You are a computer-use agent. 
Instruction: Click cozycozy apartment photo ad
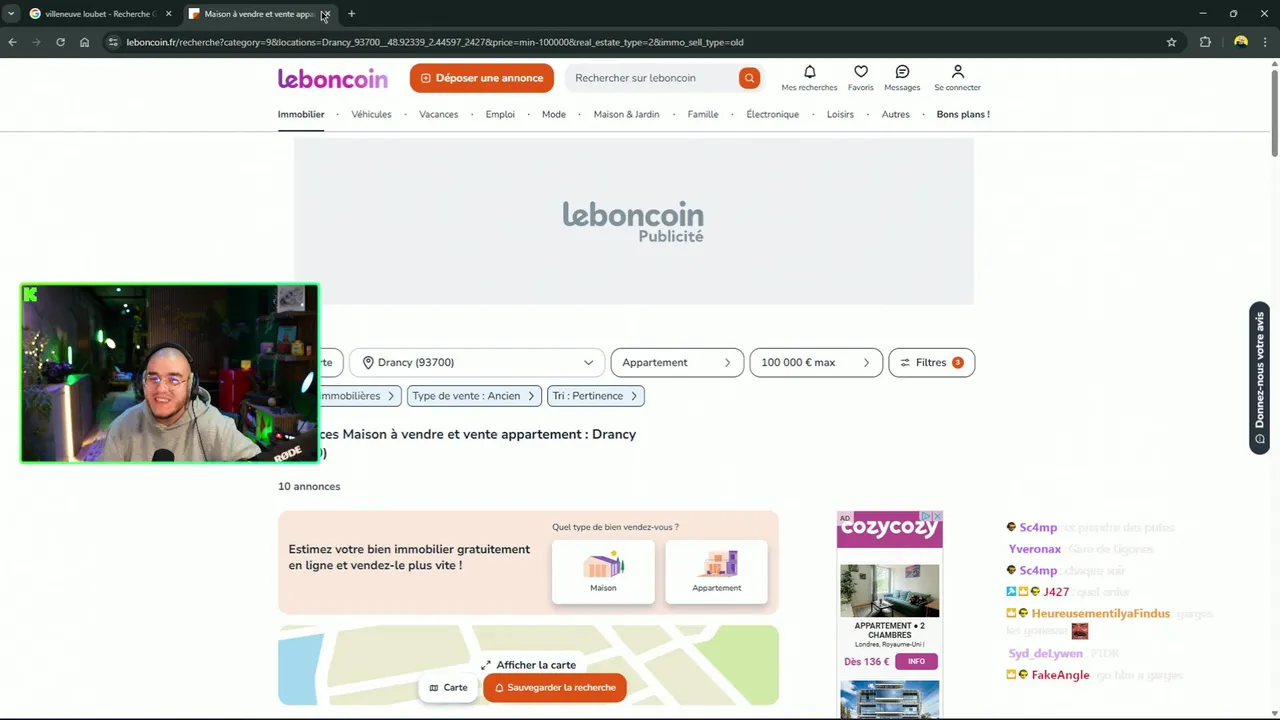(x=889, y=590)
